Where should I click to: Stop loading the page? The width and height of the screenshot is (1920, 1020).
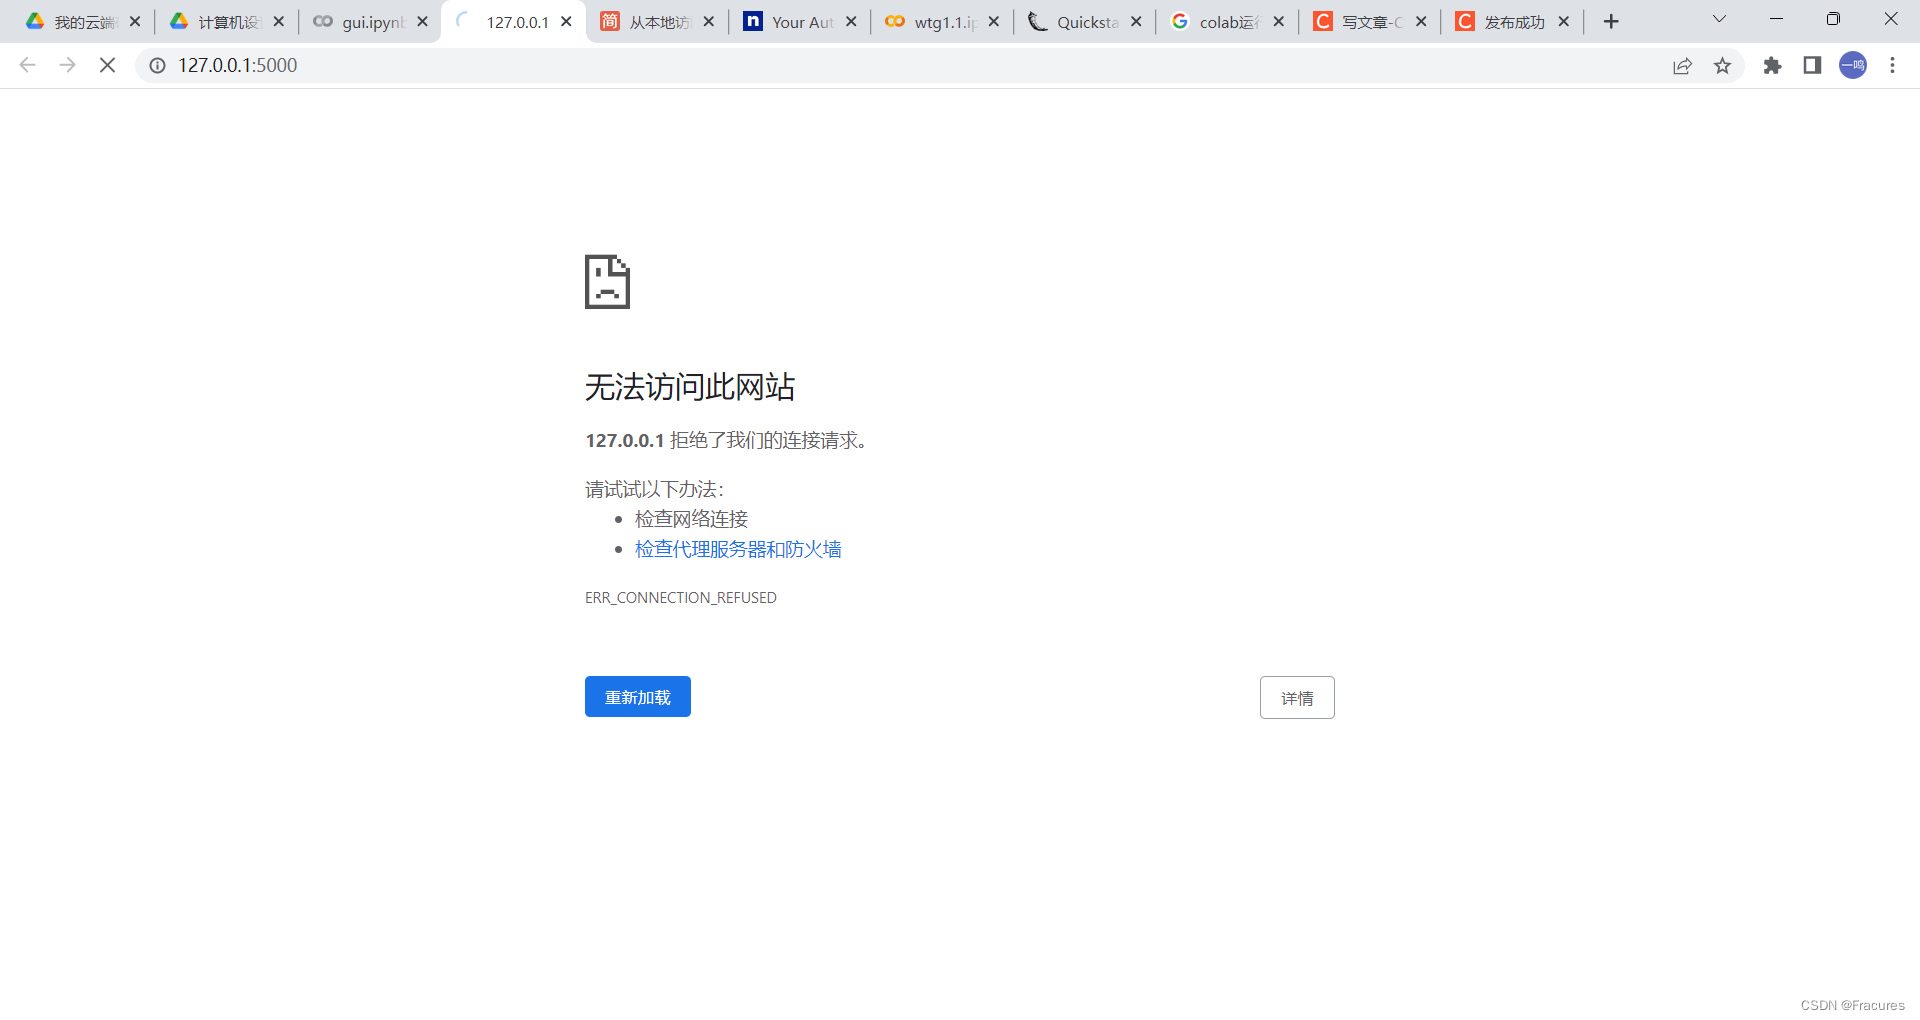108,65
